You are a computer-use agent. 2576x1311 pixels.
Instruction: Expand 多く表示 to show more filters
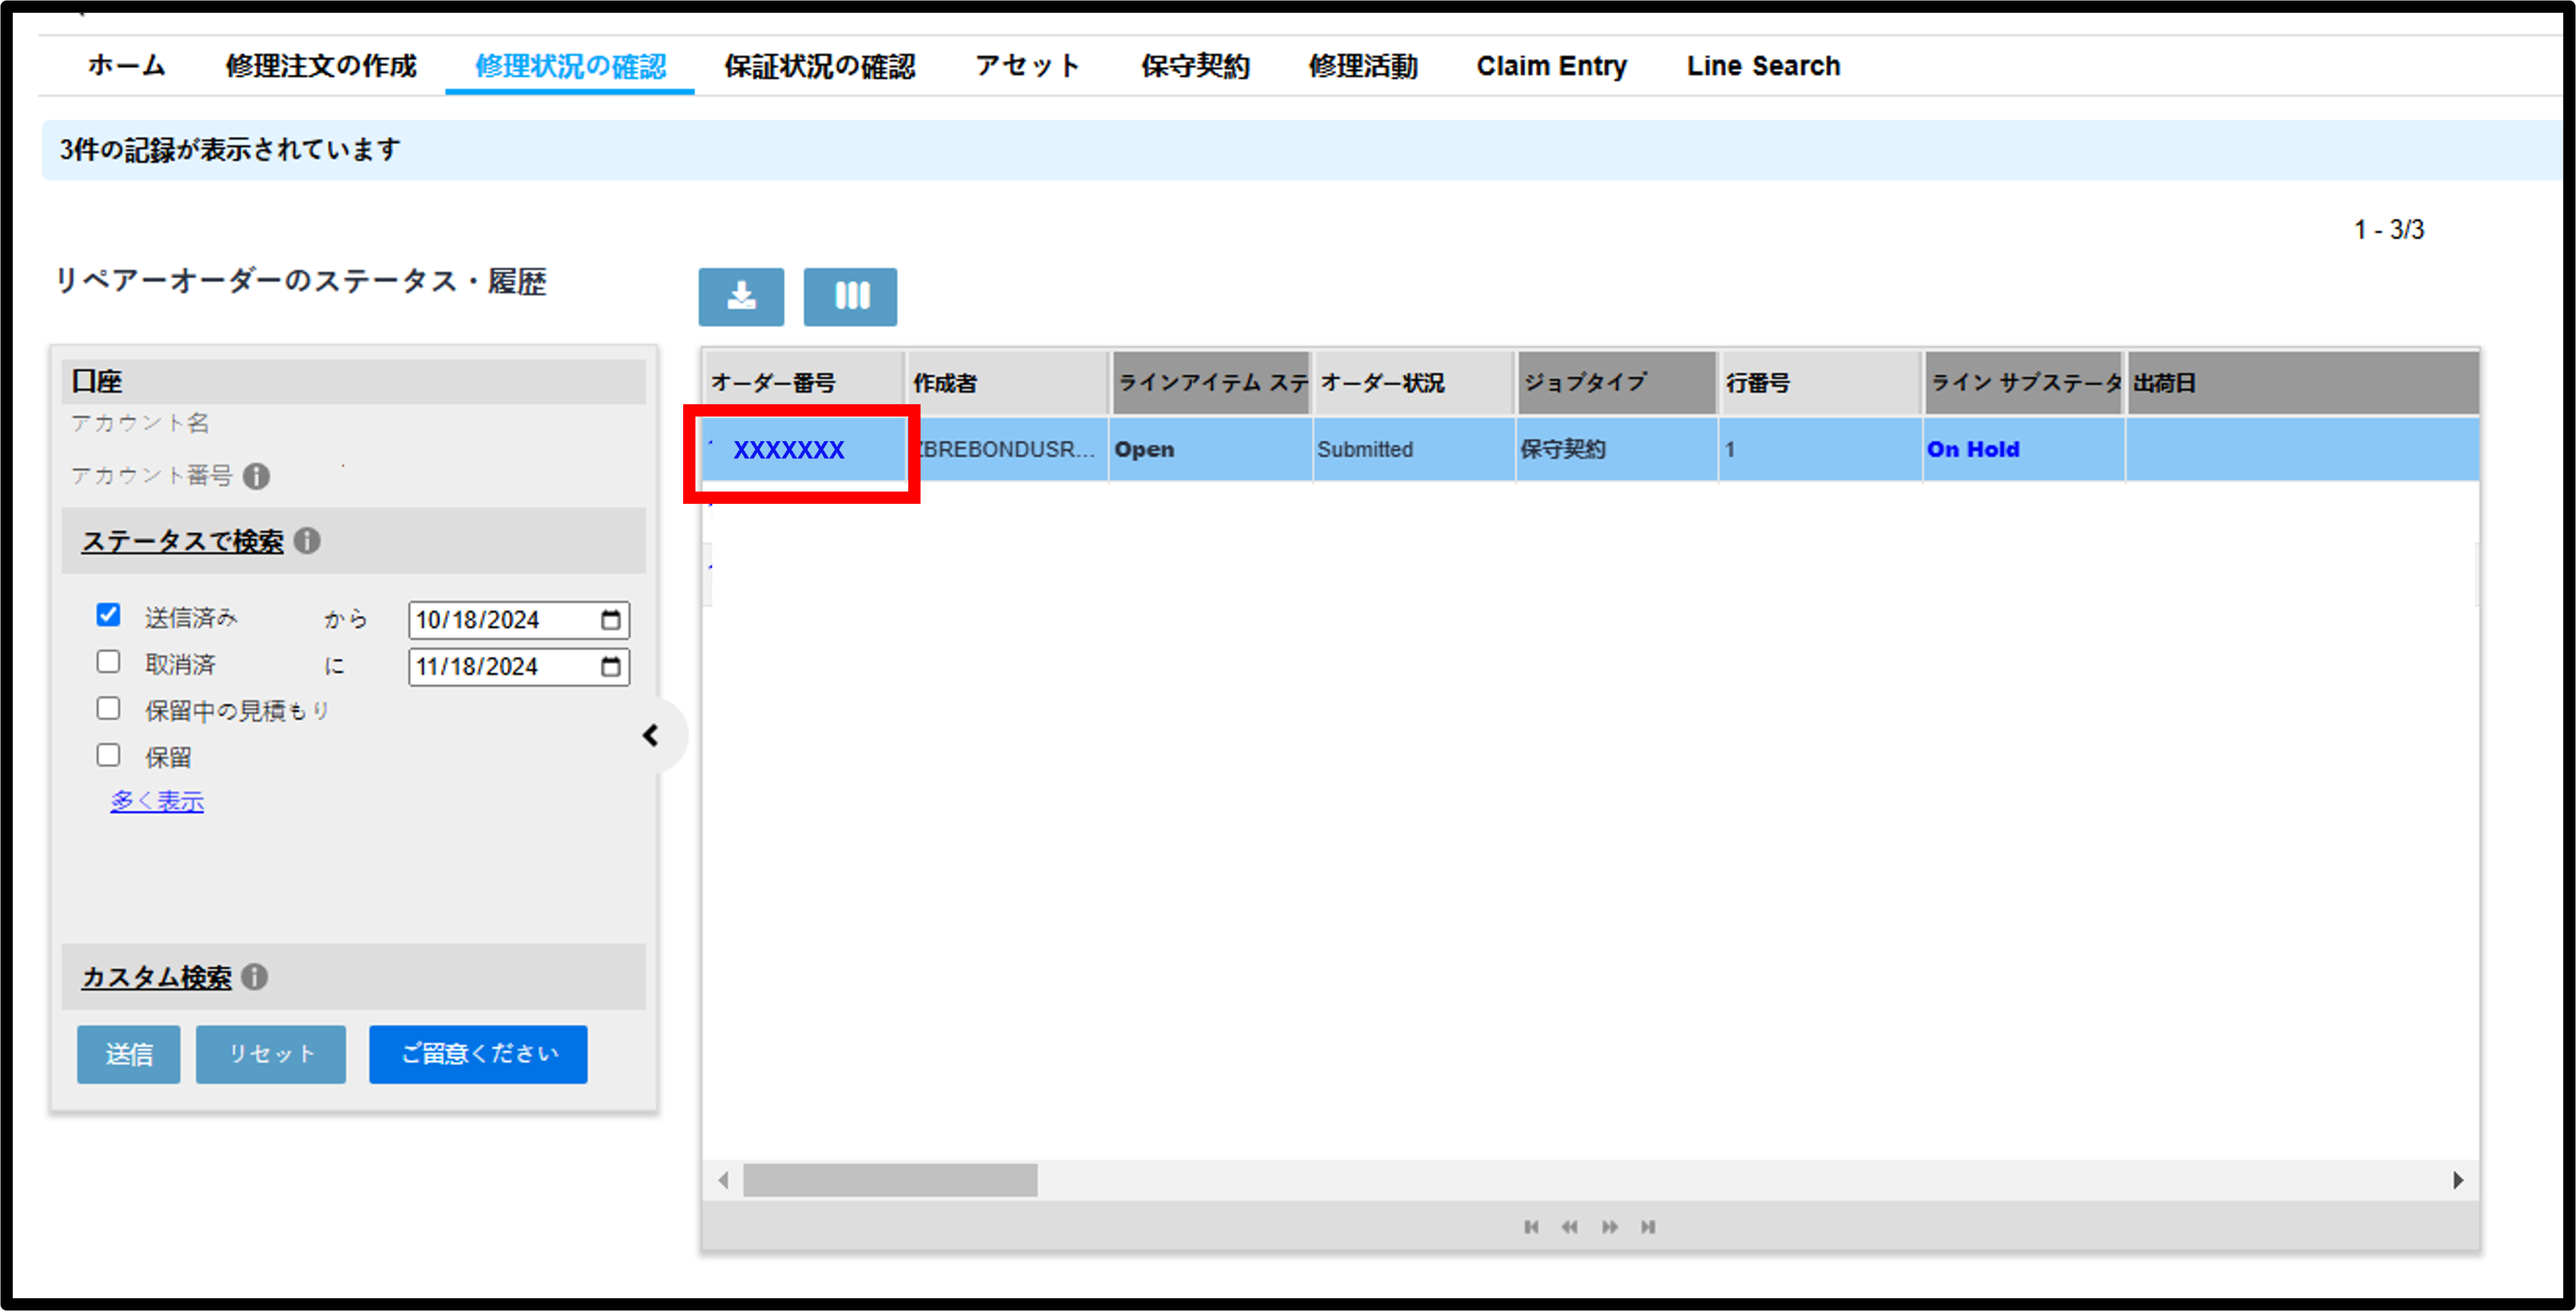[158, 799]
